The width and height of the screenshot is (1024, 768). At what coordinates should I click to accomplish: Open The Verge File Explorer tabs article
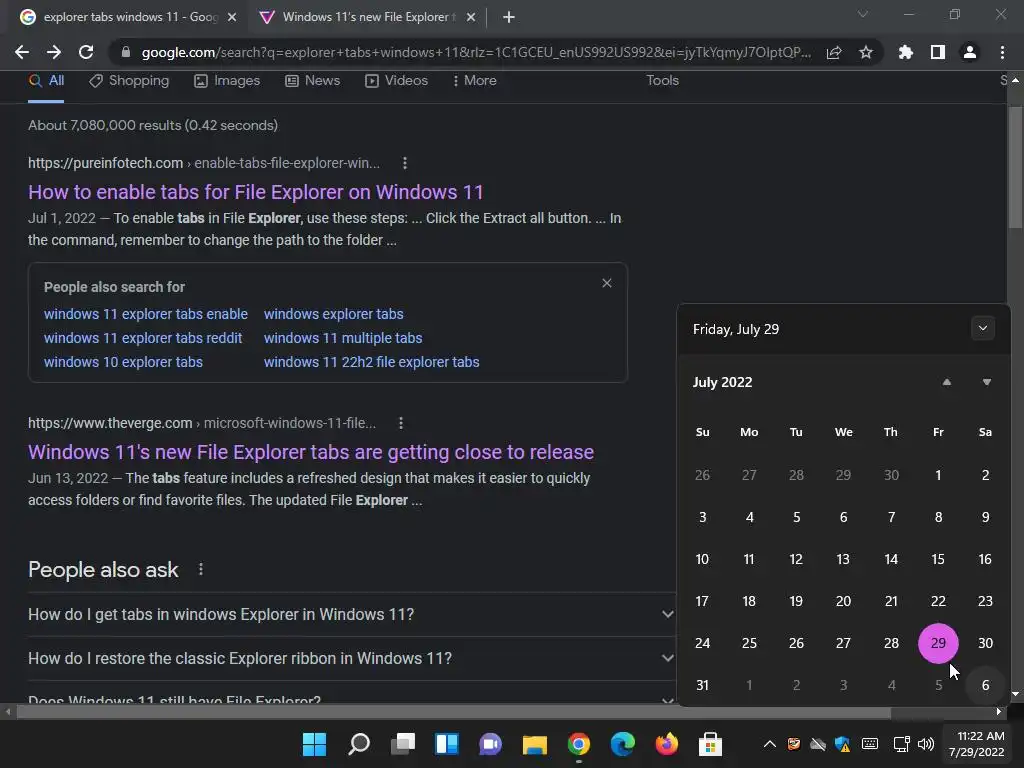311,452
